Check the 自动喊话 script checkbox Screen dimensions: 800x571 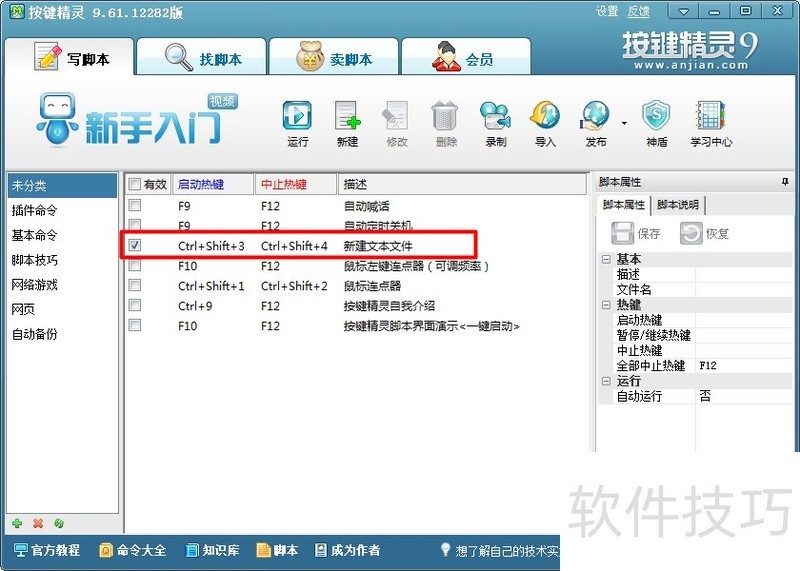pos(135,206)
